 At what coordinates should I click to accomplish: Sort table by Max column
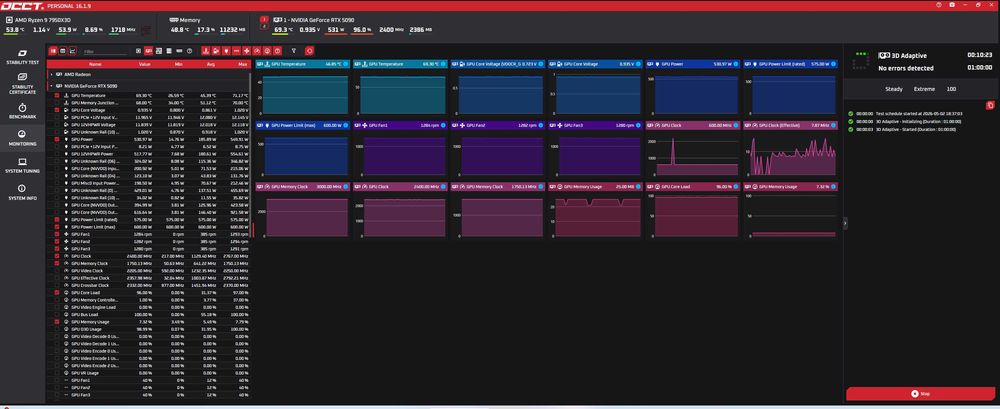(242, 64)
